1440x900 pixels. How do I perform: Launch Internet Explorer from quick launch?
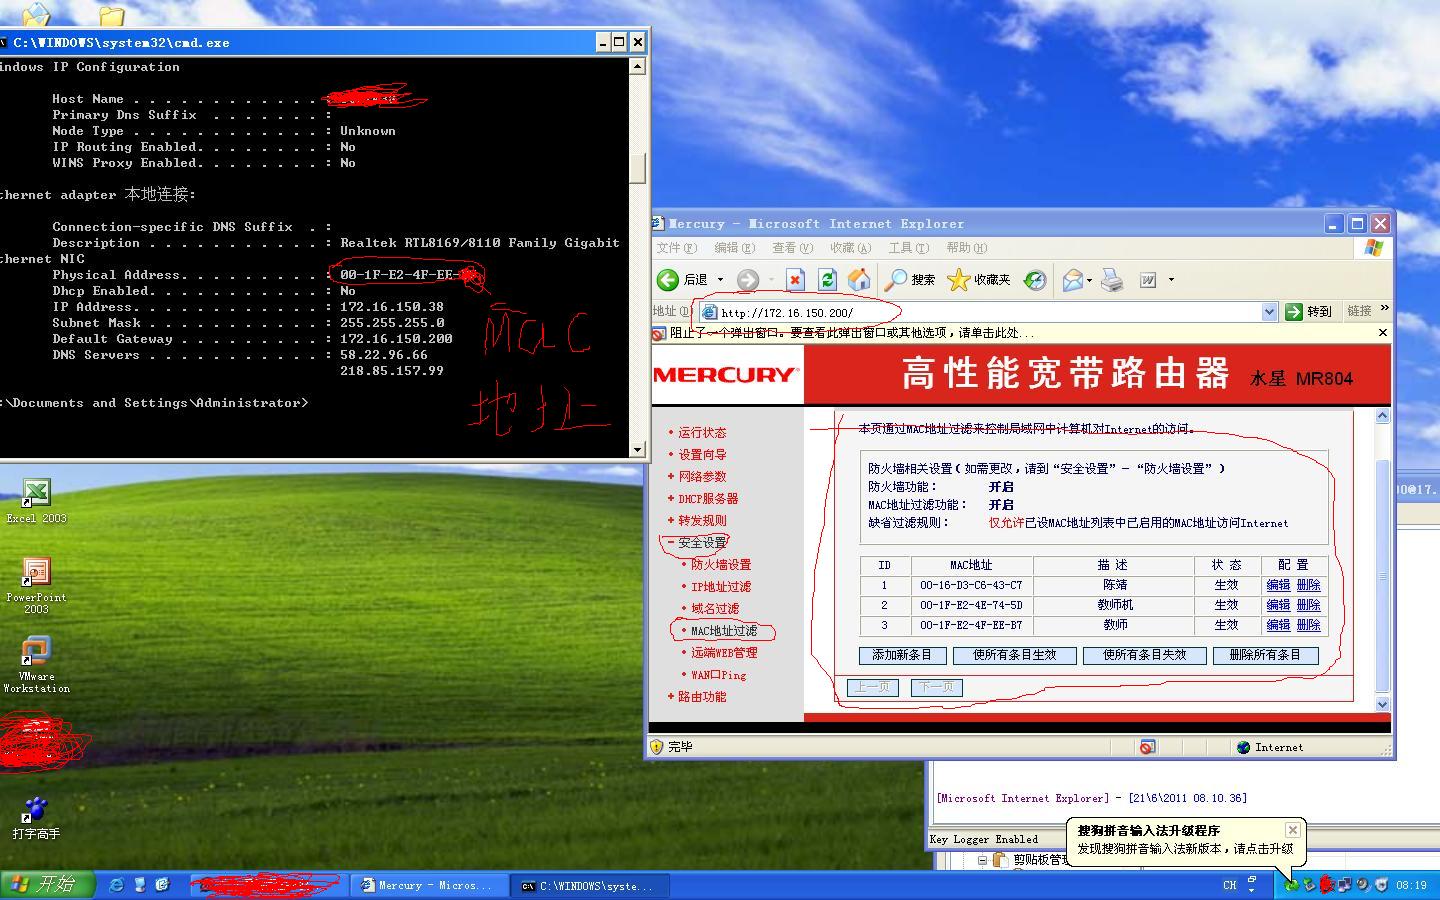[116, 885]
